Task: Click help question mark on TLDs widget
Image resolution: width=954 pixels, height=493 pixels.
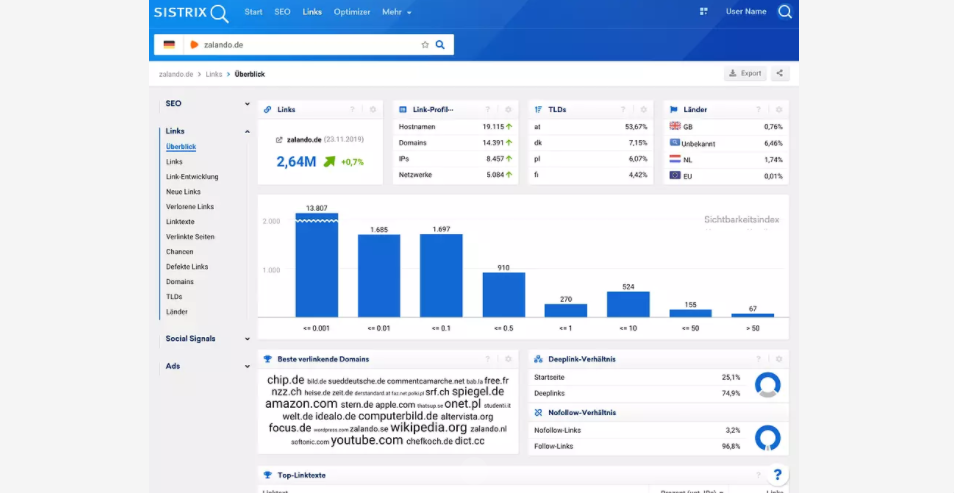Action: point(623,109)
